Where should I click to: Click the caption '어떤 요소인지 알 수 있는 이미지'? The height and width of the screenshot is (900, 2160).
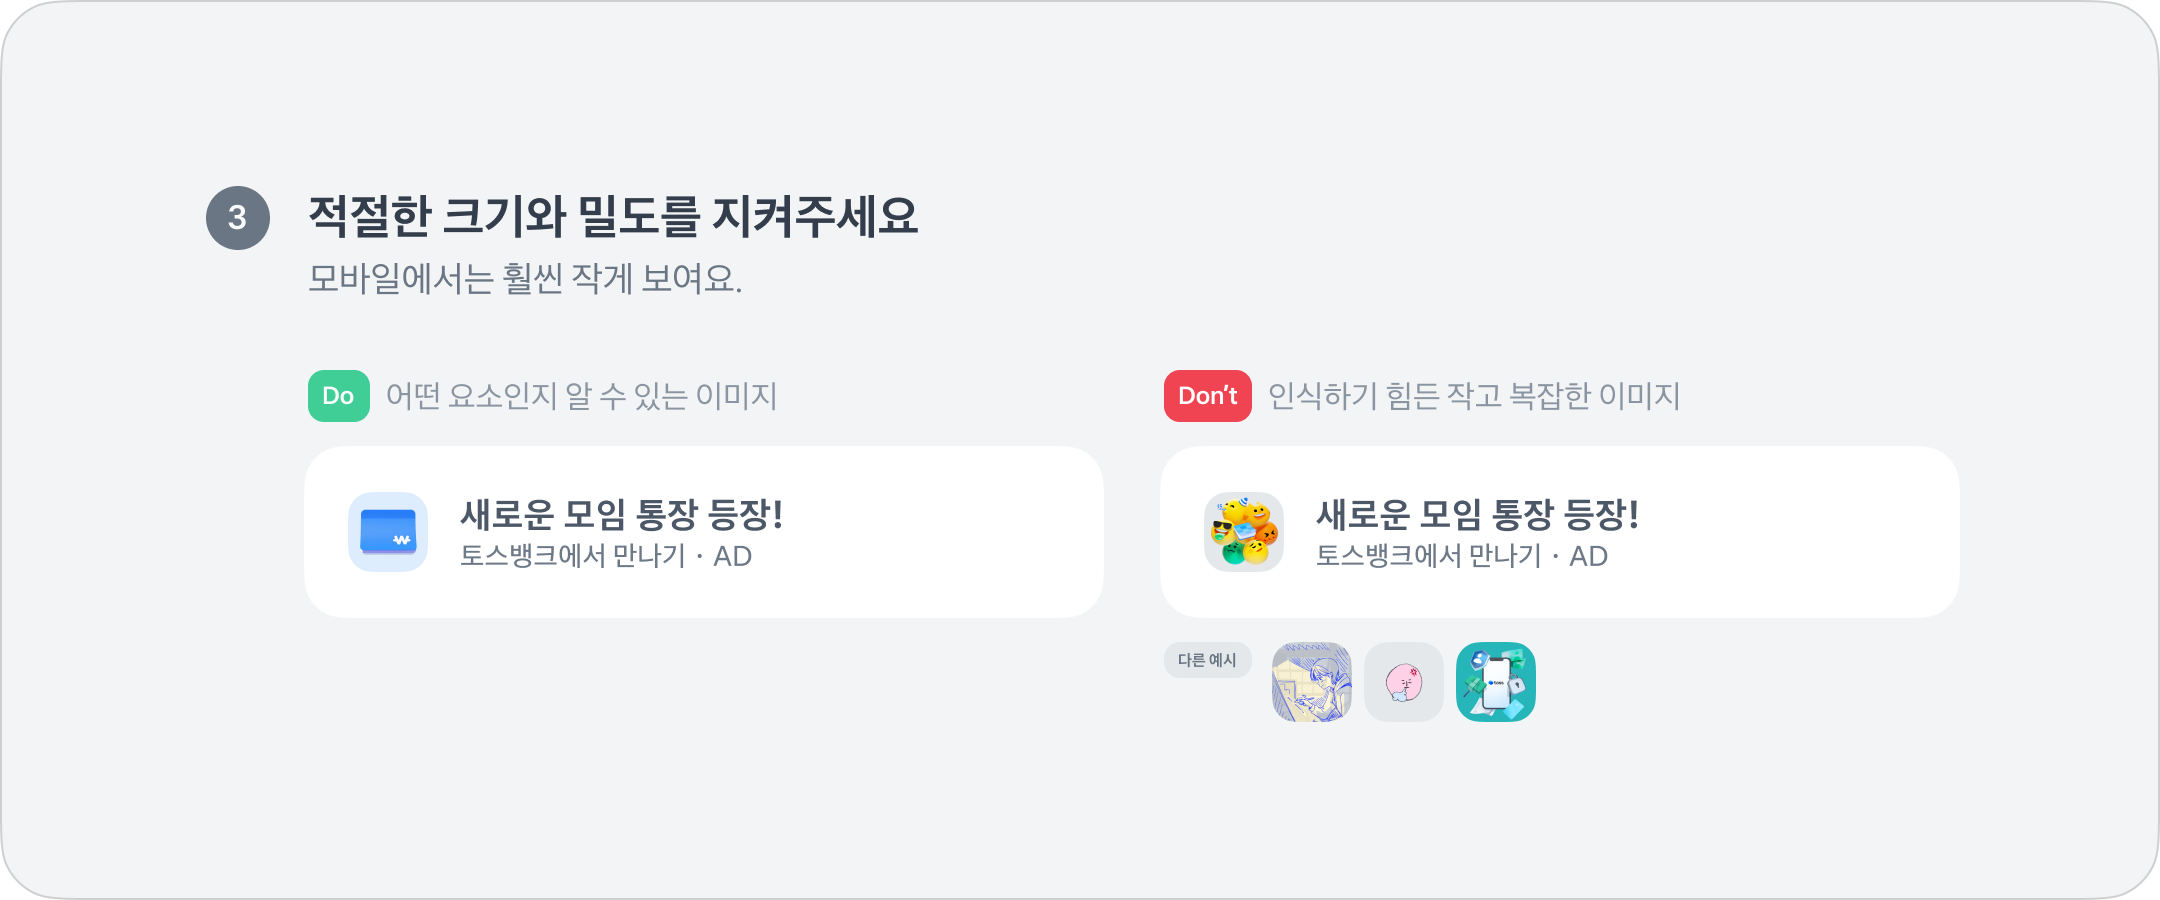[x=581, y=396]
